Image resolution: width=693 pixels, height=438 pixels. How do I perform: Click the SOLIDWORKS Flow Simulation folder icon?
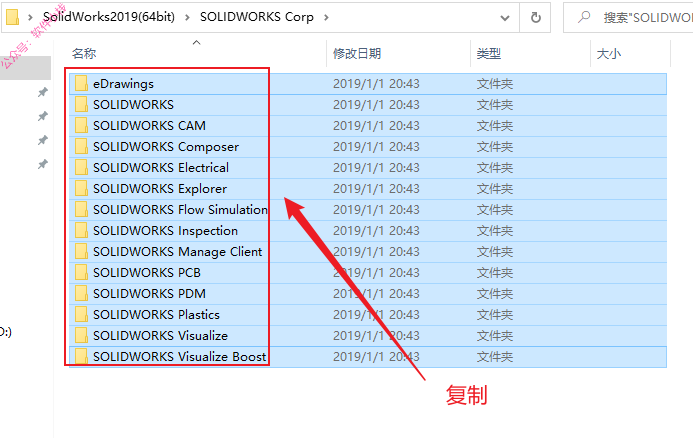(x=81, y=209)
